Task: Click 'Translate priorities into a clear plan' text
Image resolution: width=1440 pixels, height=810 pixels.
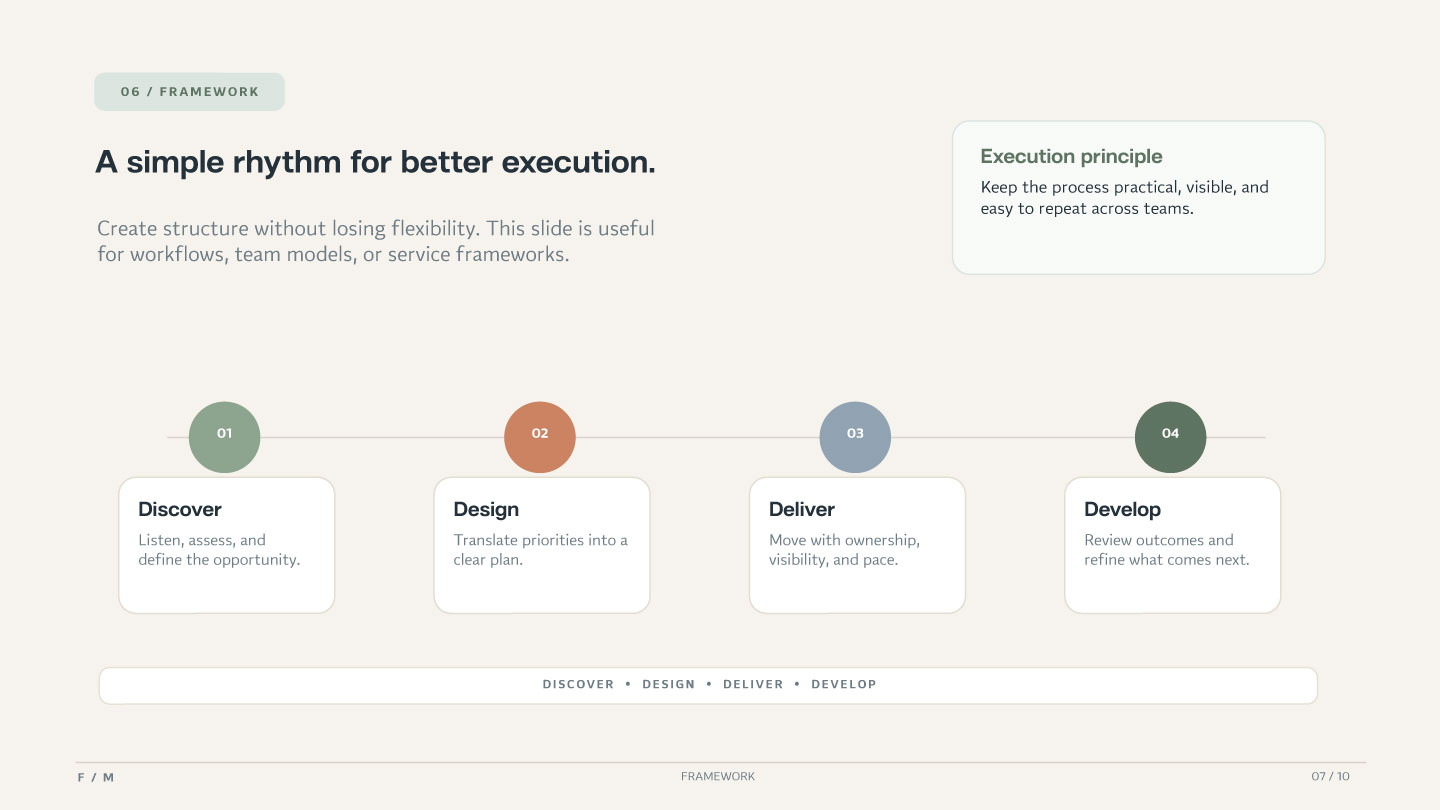Action: [x=541, y=550]
